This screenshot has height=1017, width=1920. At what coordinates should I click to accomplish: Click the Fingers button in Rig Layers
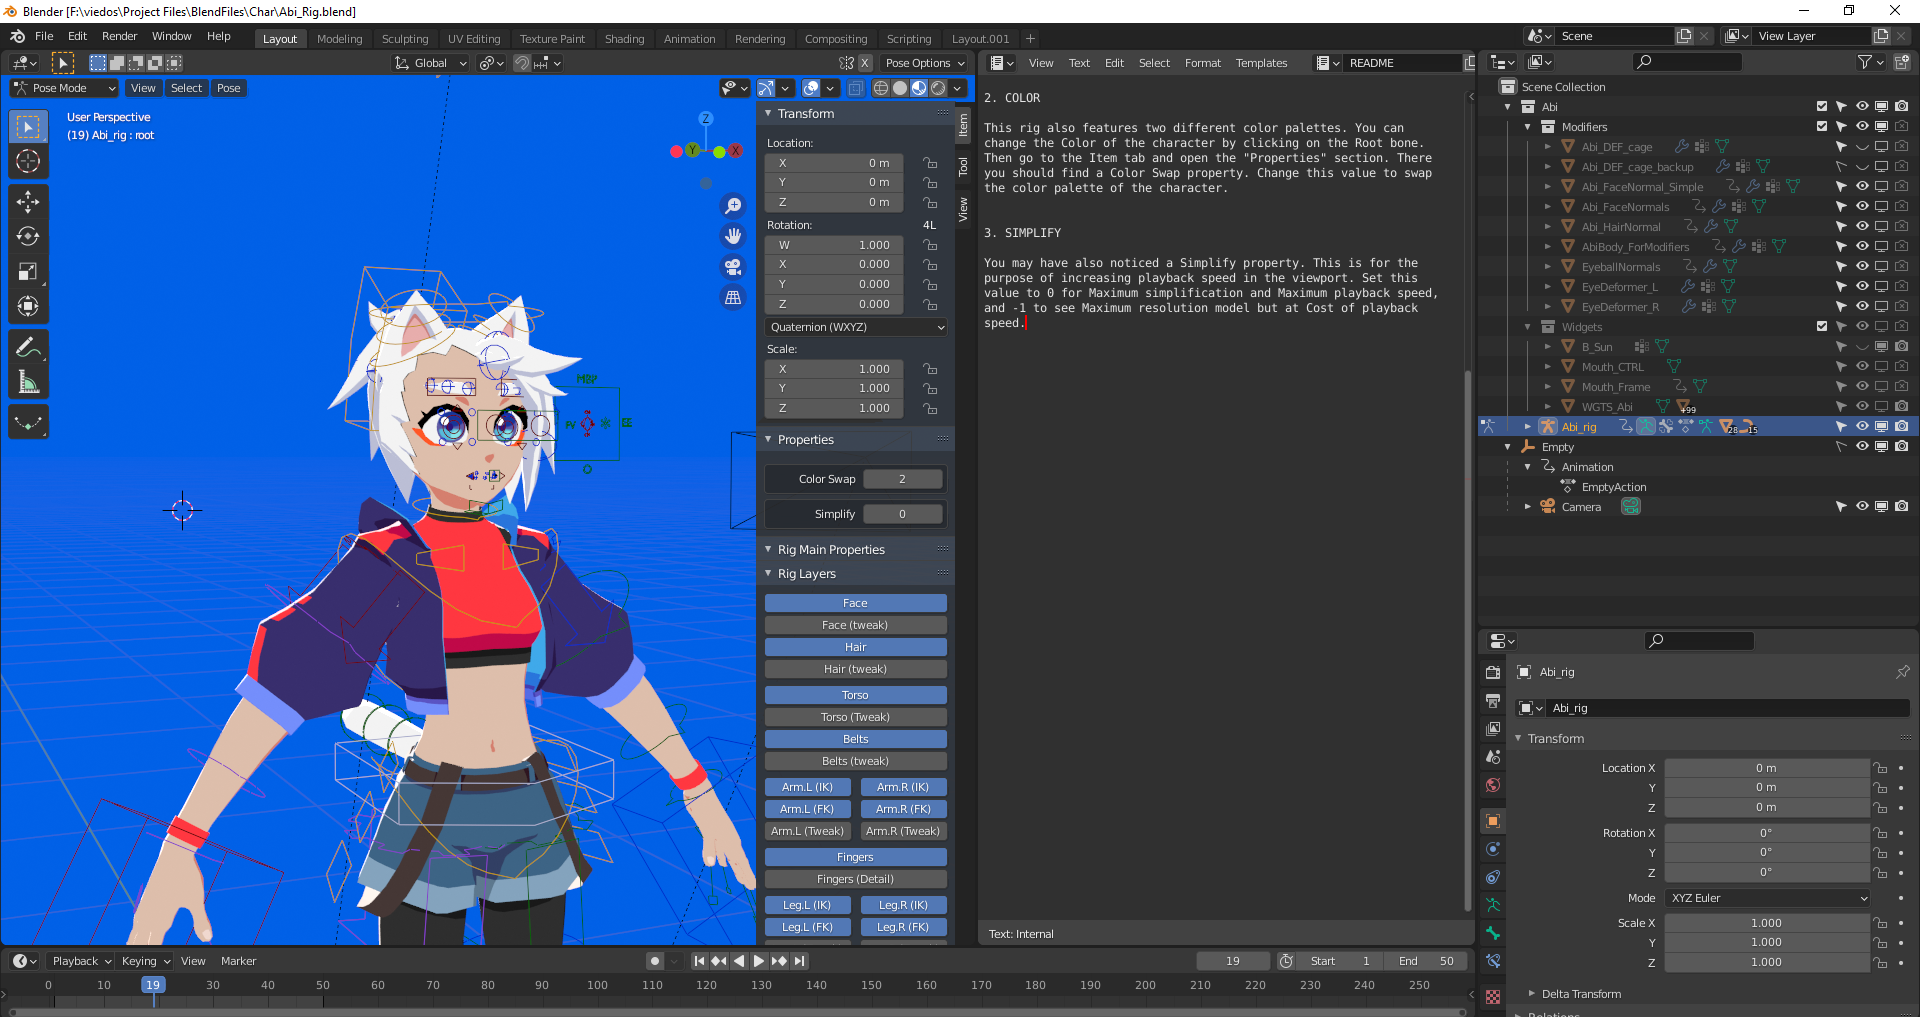pos(855,857)
